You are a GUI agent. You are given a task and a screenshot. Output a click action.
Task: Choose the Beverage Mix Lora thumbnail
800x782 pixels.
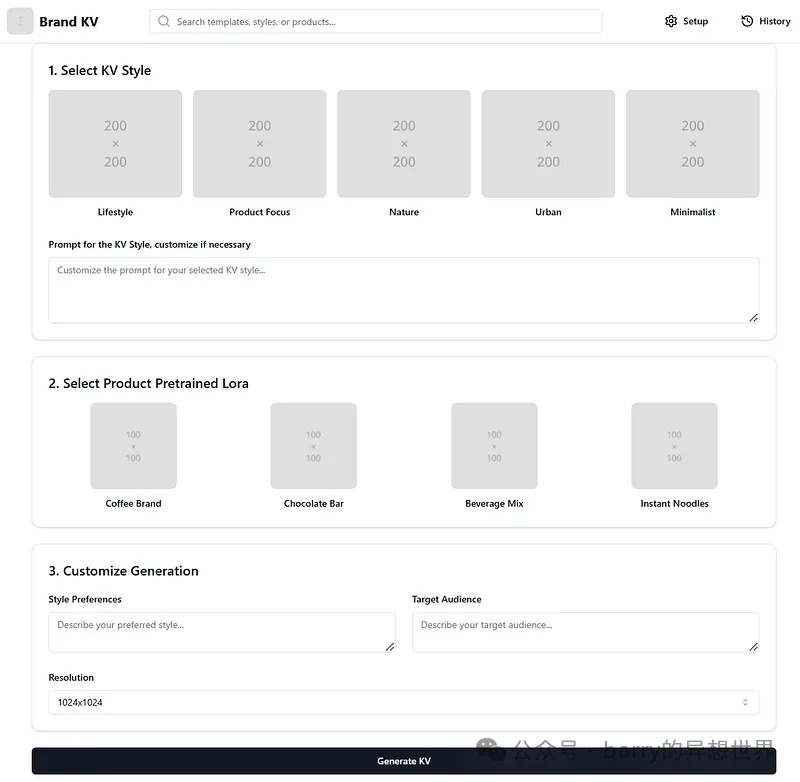pyautogui.click(x=494, y=446)
